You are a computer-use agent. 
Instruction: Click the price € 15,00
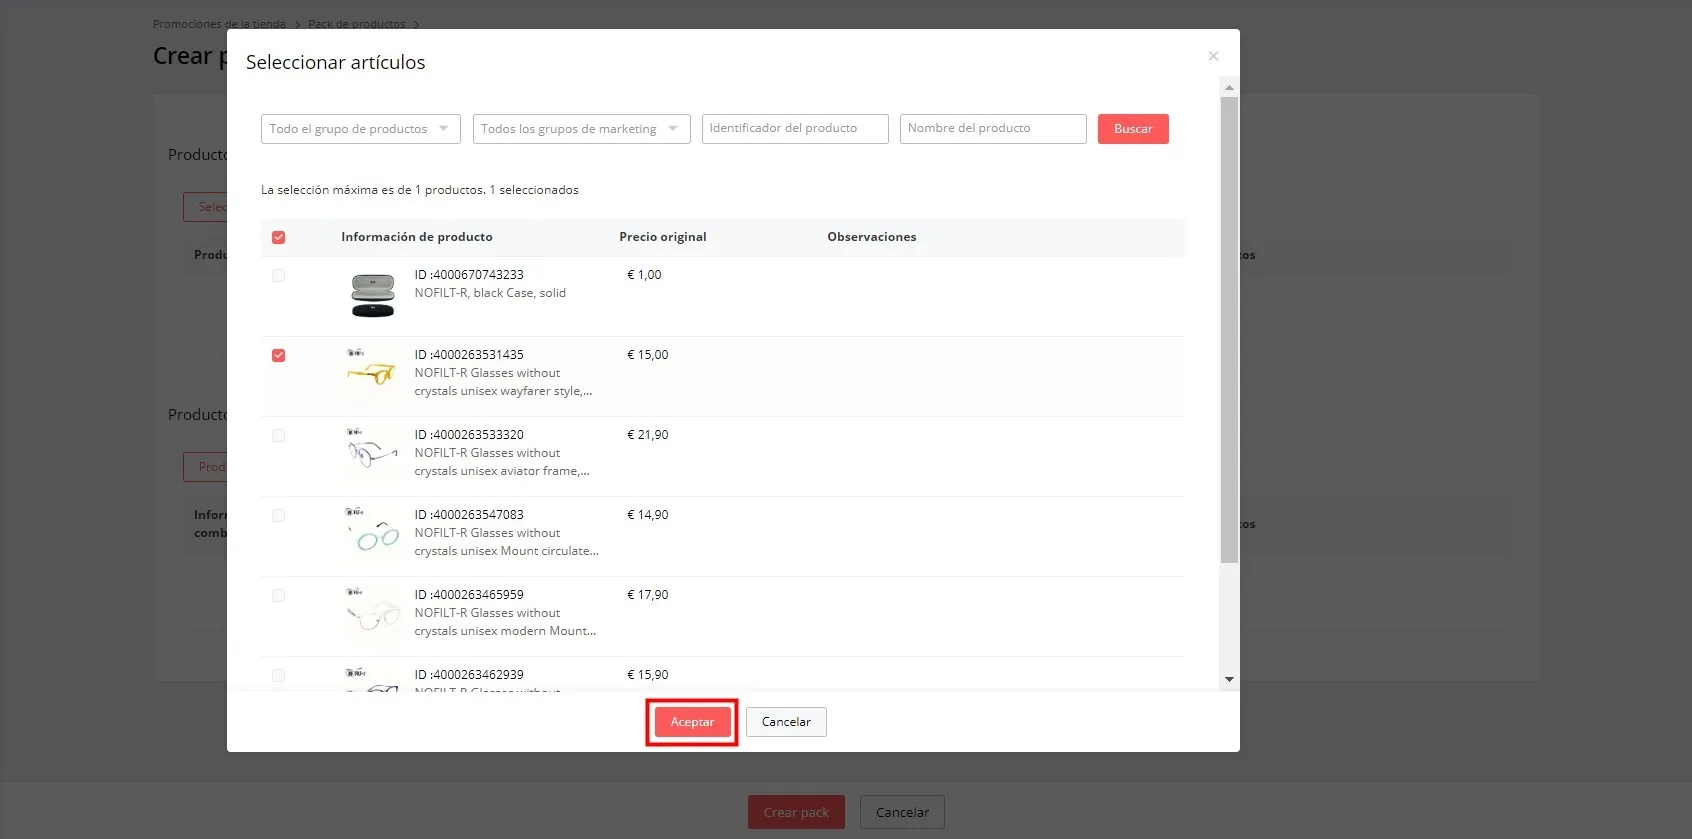(648, 355)
